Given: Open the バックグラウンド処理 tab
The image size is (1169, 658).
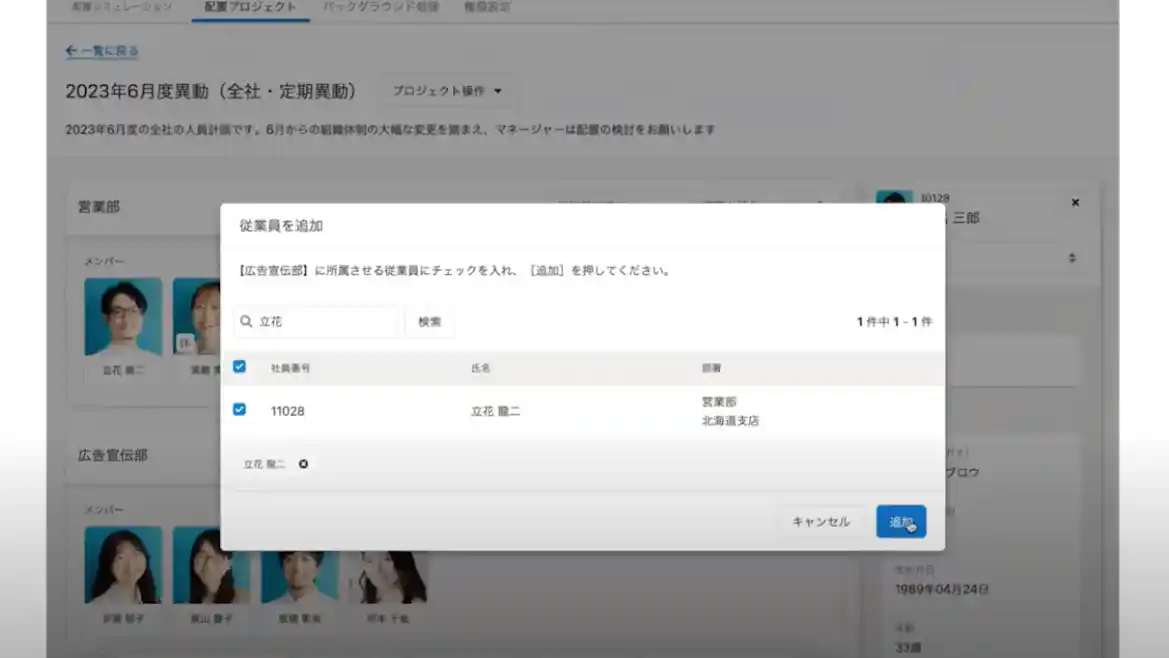Looking at the screenshot, I should [x=380, y=7].
